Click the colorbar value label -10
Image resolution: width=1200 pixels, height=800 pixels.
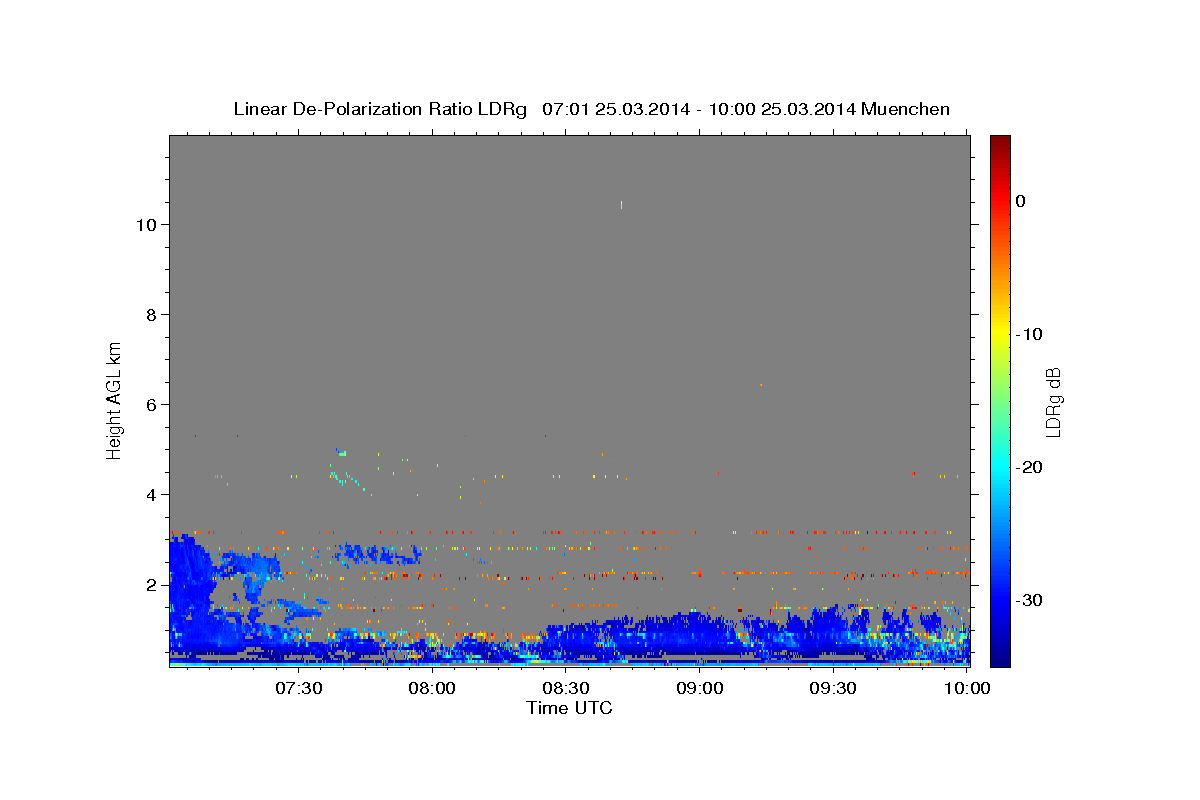coord(1029,334)
